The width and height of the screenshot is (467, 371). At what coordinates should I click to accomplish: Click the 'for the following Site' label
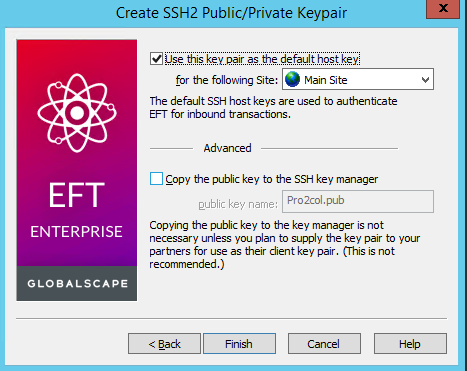coord(227,80)
